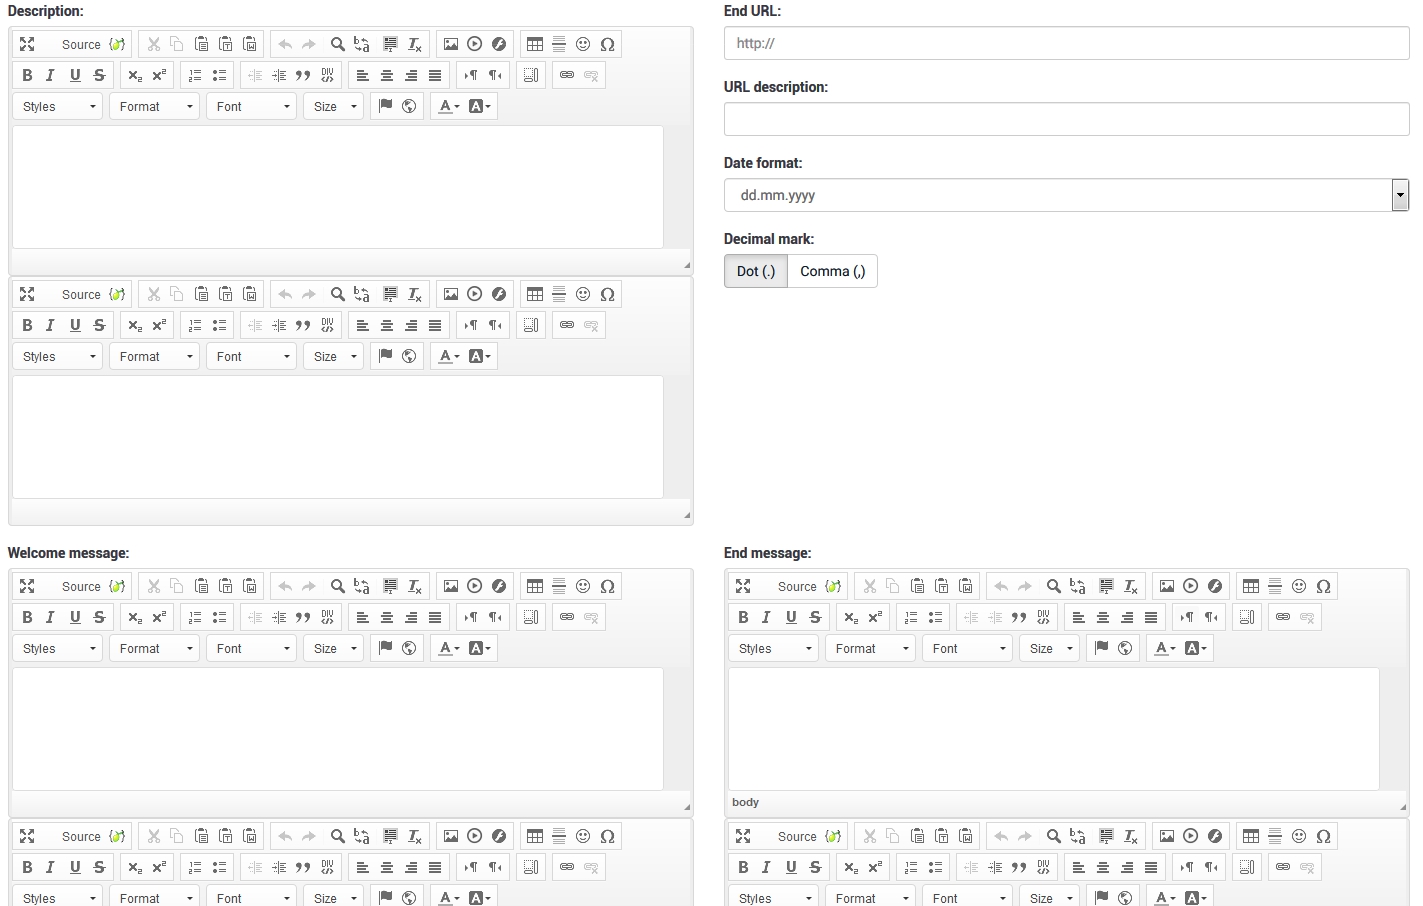Paste into the upper Description editor
The image size is (1423, 906).
click(x=201, y=44)
